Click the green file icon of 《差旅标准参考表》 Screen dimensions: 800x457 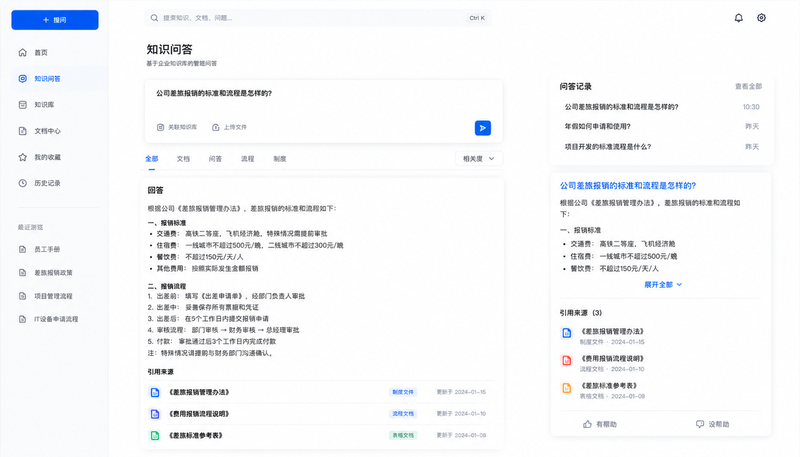(x=155, y=436)
